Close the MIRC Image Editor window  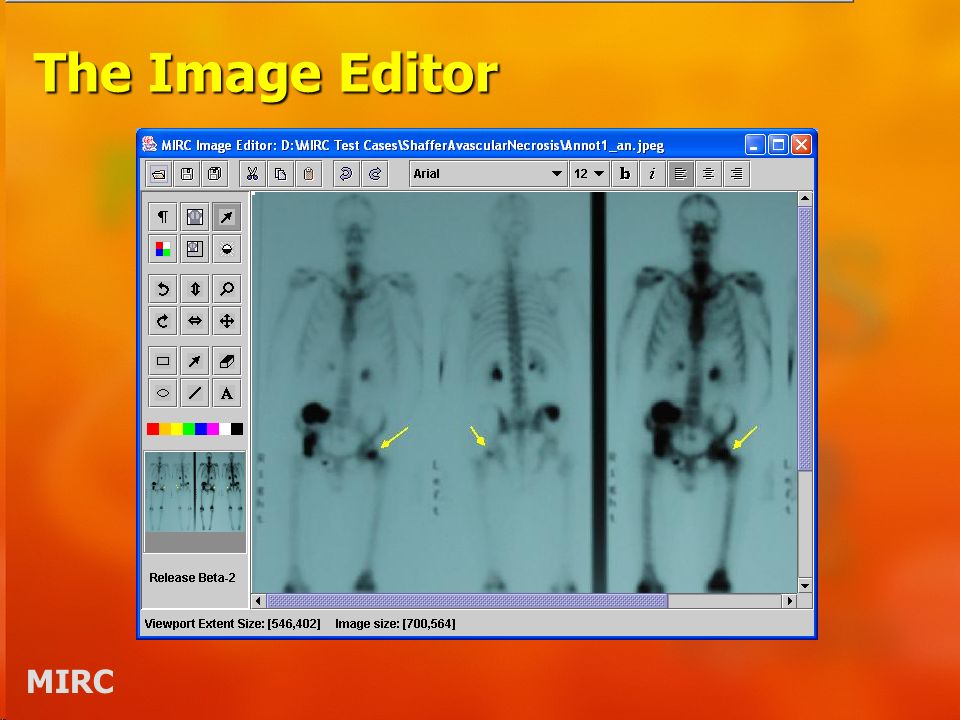(801, 145)
